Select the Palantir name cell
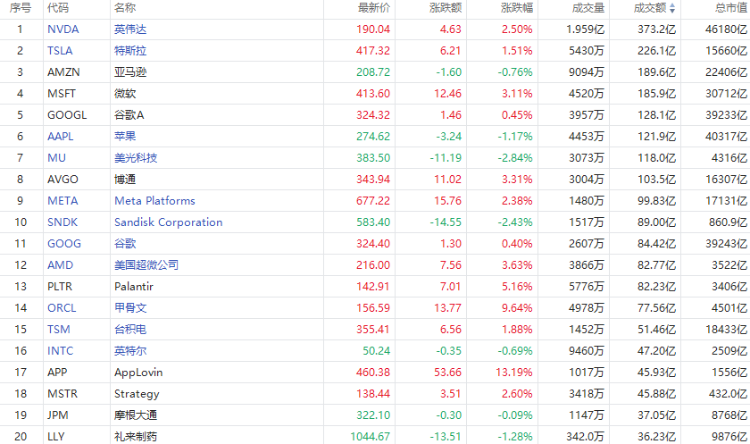The height and width of the screenshot is (444, 750). tap(134, 287)
